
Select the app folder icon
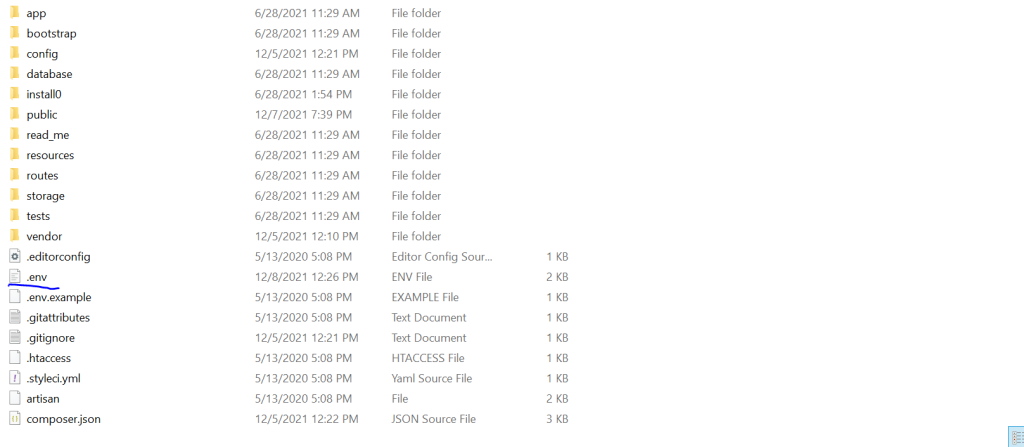point(14,13)
